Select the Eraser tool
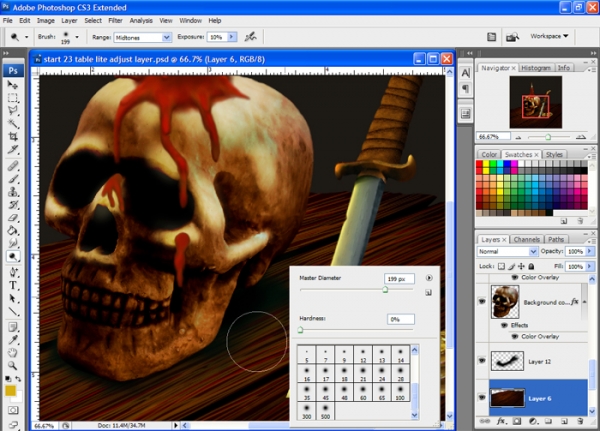The width and height of the screenshot is (600, 431). [x=13, y=217]
